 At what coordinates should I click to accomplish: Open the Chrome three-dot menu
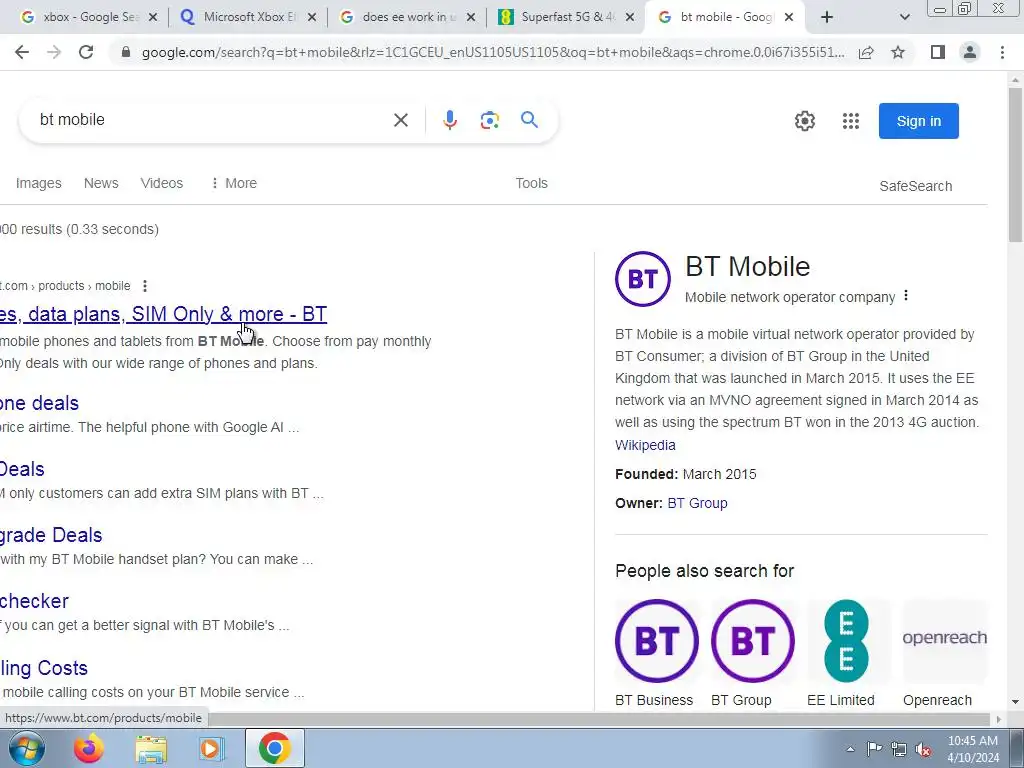click(x=1002, y=52)
